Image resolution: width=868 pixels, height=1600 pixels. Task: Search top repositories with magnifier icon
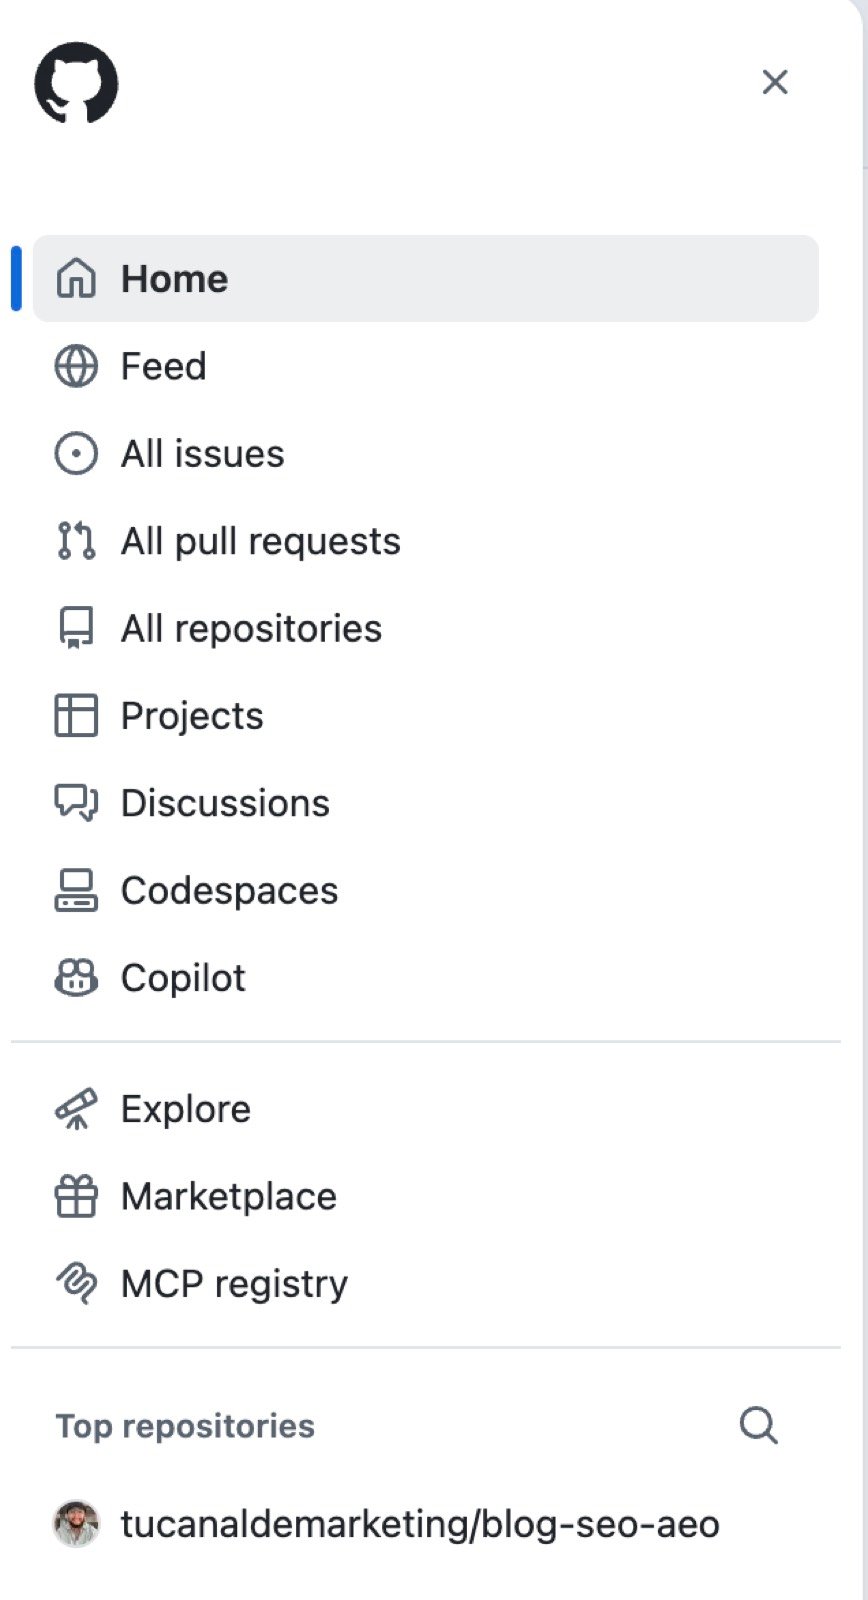[x=758, y=1425]
